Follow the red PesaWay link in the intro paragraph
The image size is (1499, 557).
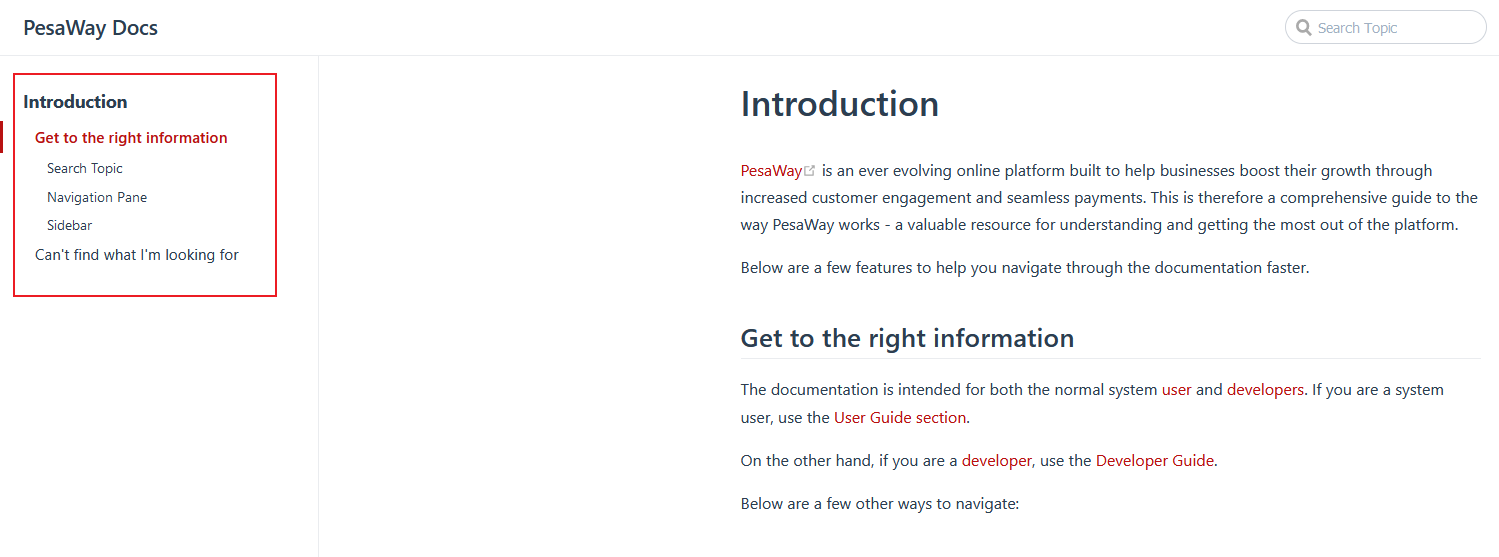[x=771, y=171]
